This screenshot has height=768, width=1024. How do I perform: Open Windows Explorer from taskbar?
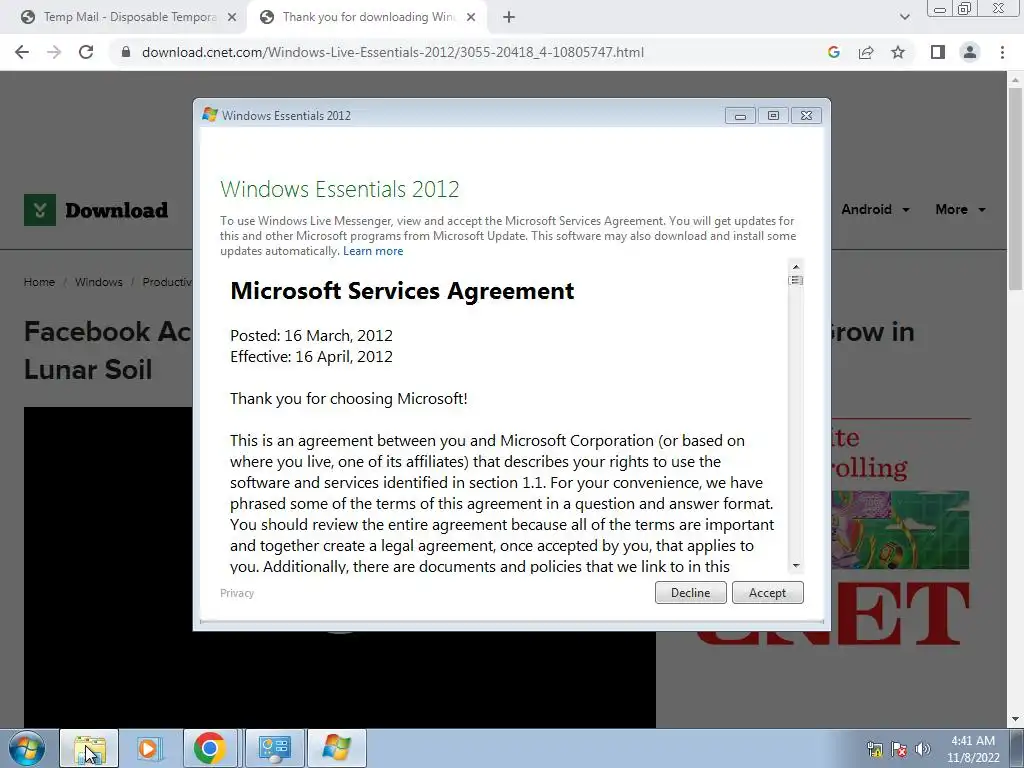(x=89, y=748)
